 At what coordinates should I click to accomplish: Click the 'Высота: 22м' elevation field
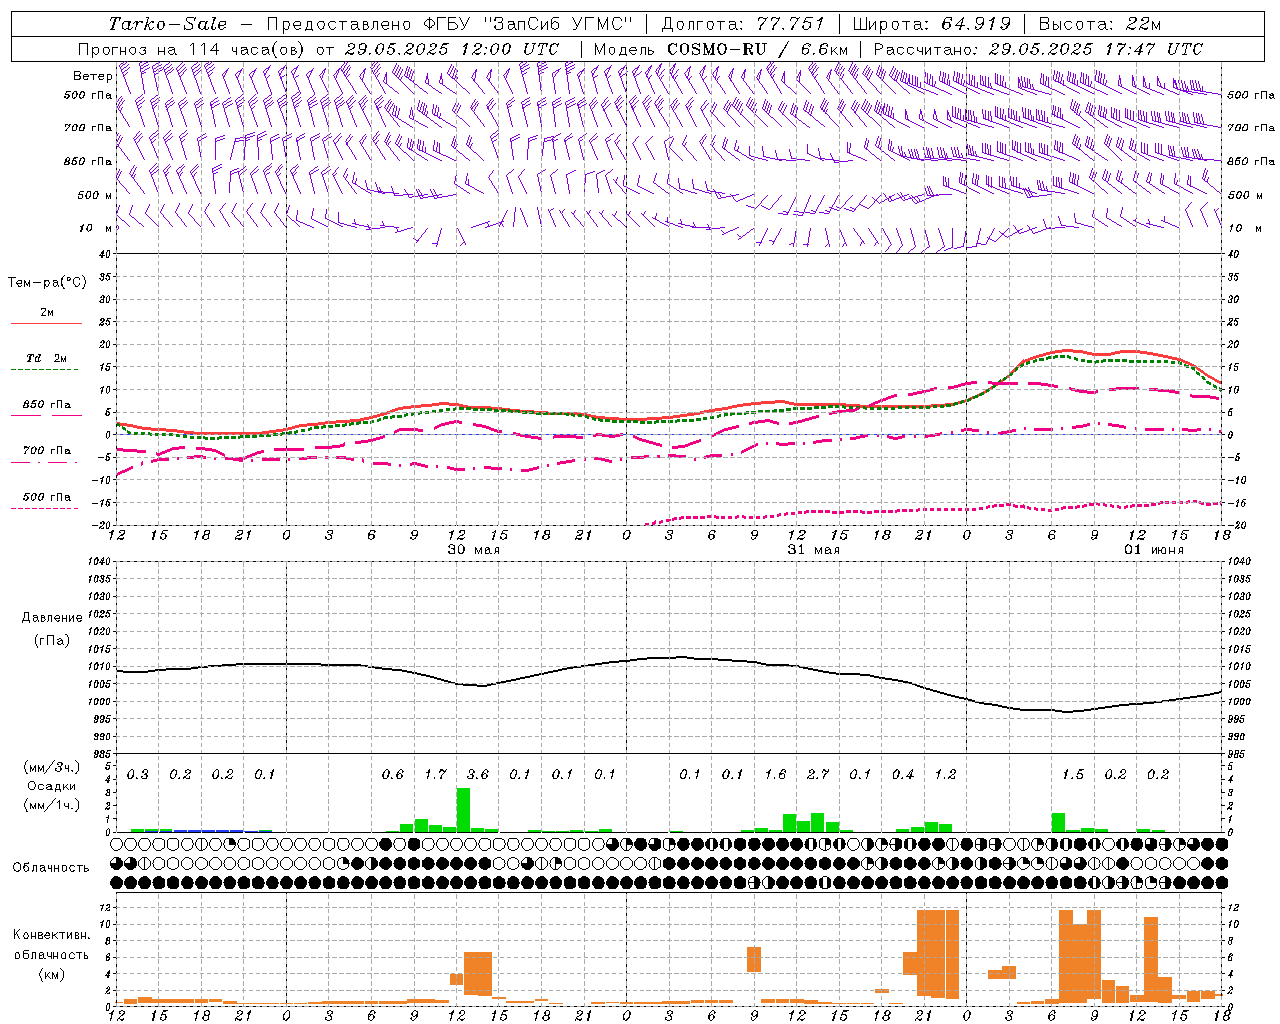coord(1100,24)
